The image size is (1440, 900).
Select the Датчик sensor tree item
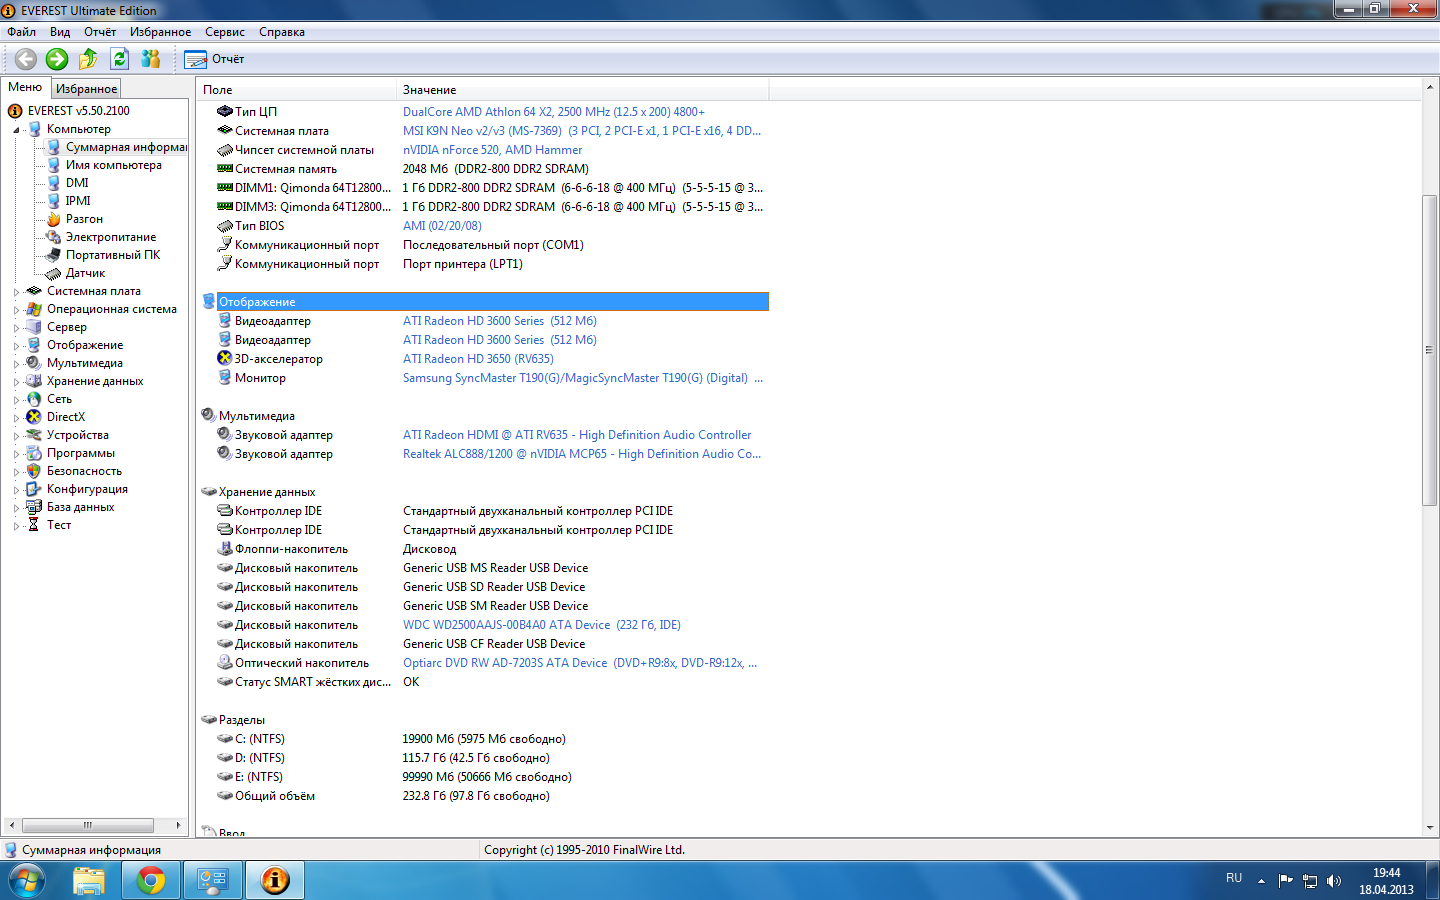tap(85, 273)
